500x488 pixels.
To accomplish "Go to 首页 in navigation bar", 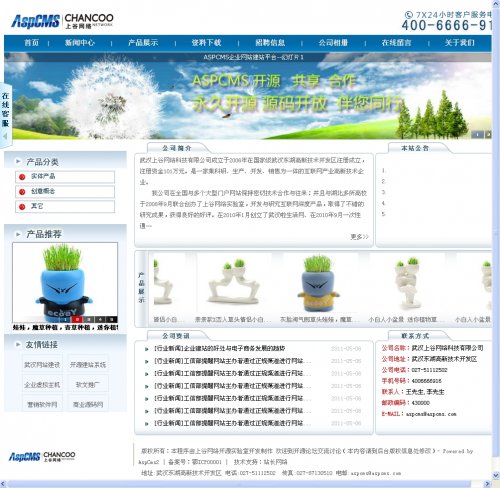I will pos(31,43).
